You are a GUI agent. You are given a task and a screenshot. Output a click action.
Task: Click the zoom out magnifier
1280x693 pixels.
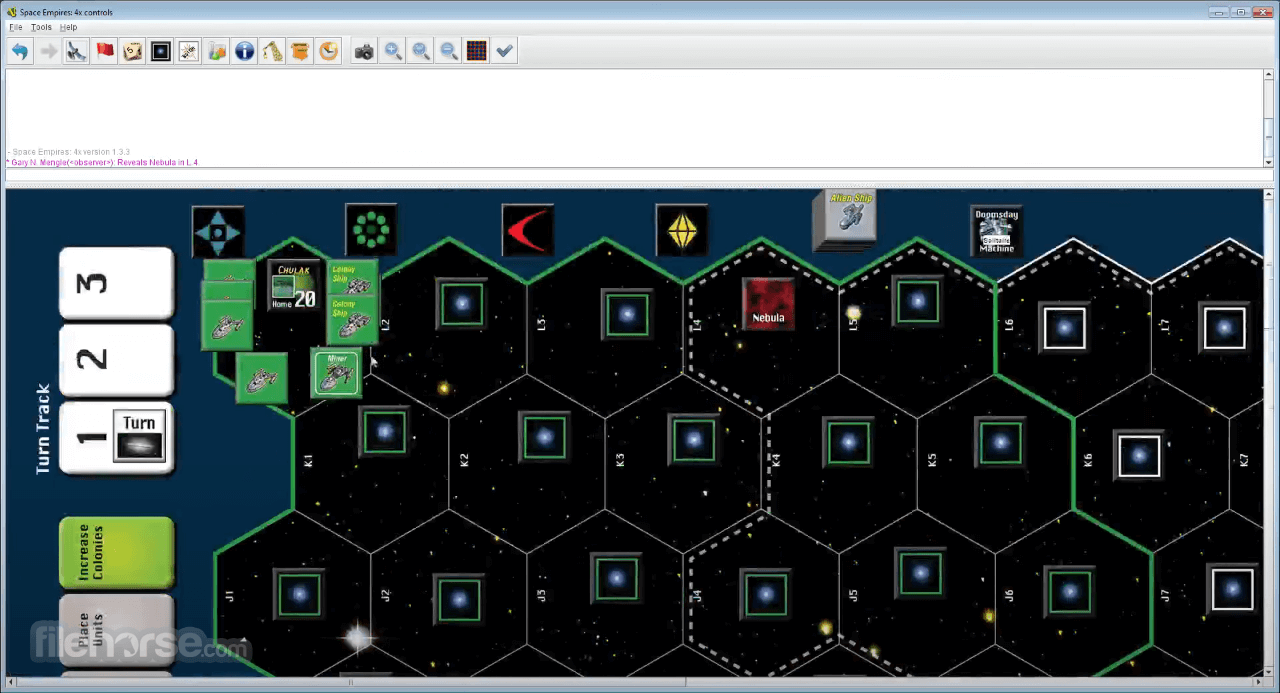[449, 51]
